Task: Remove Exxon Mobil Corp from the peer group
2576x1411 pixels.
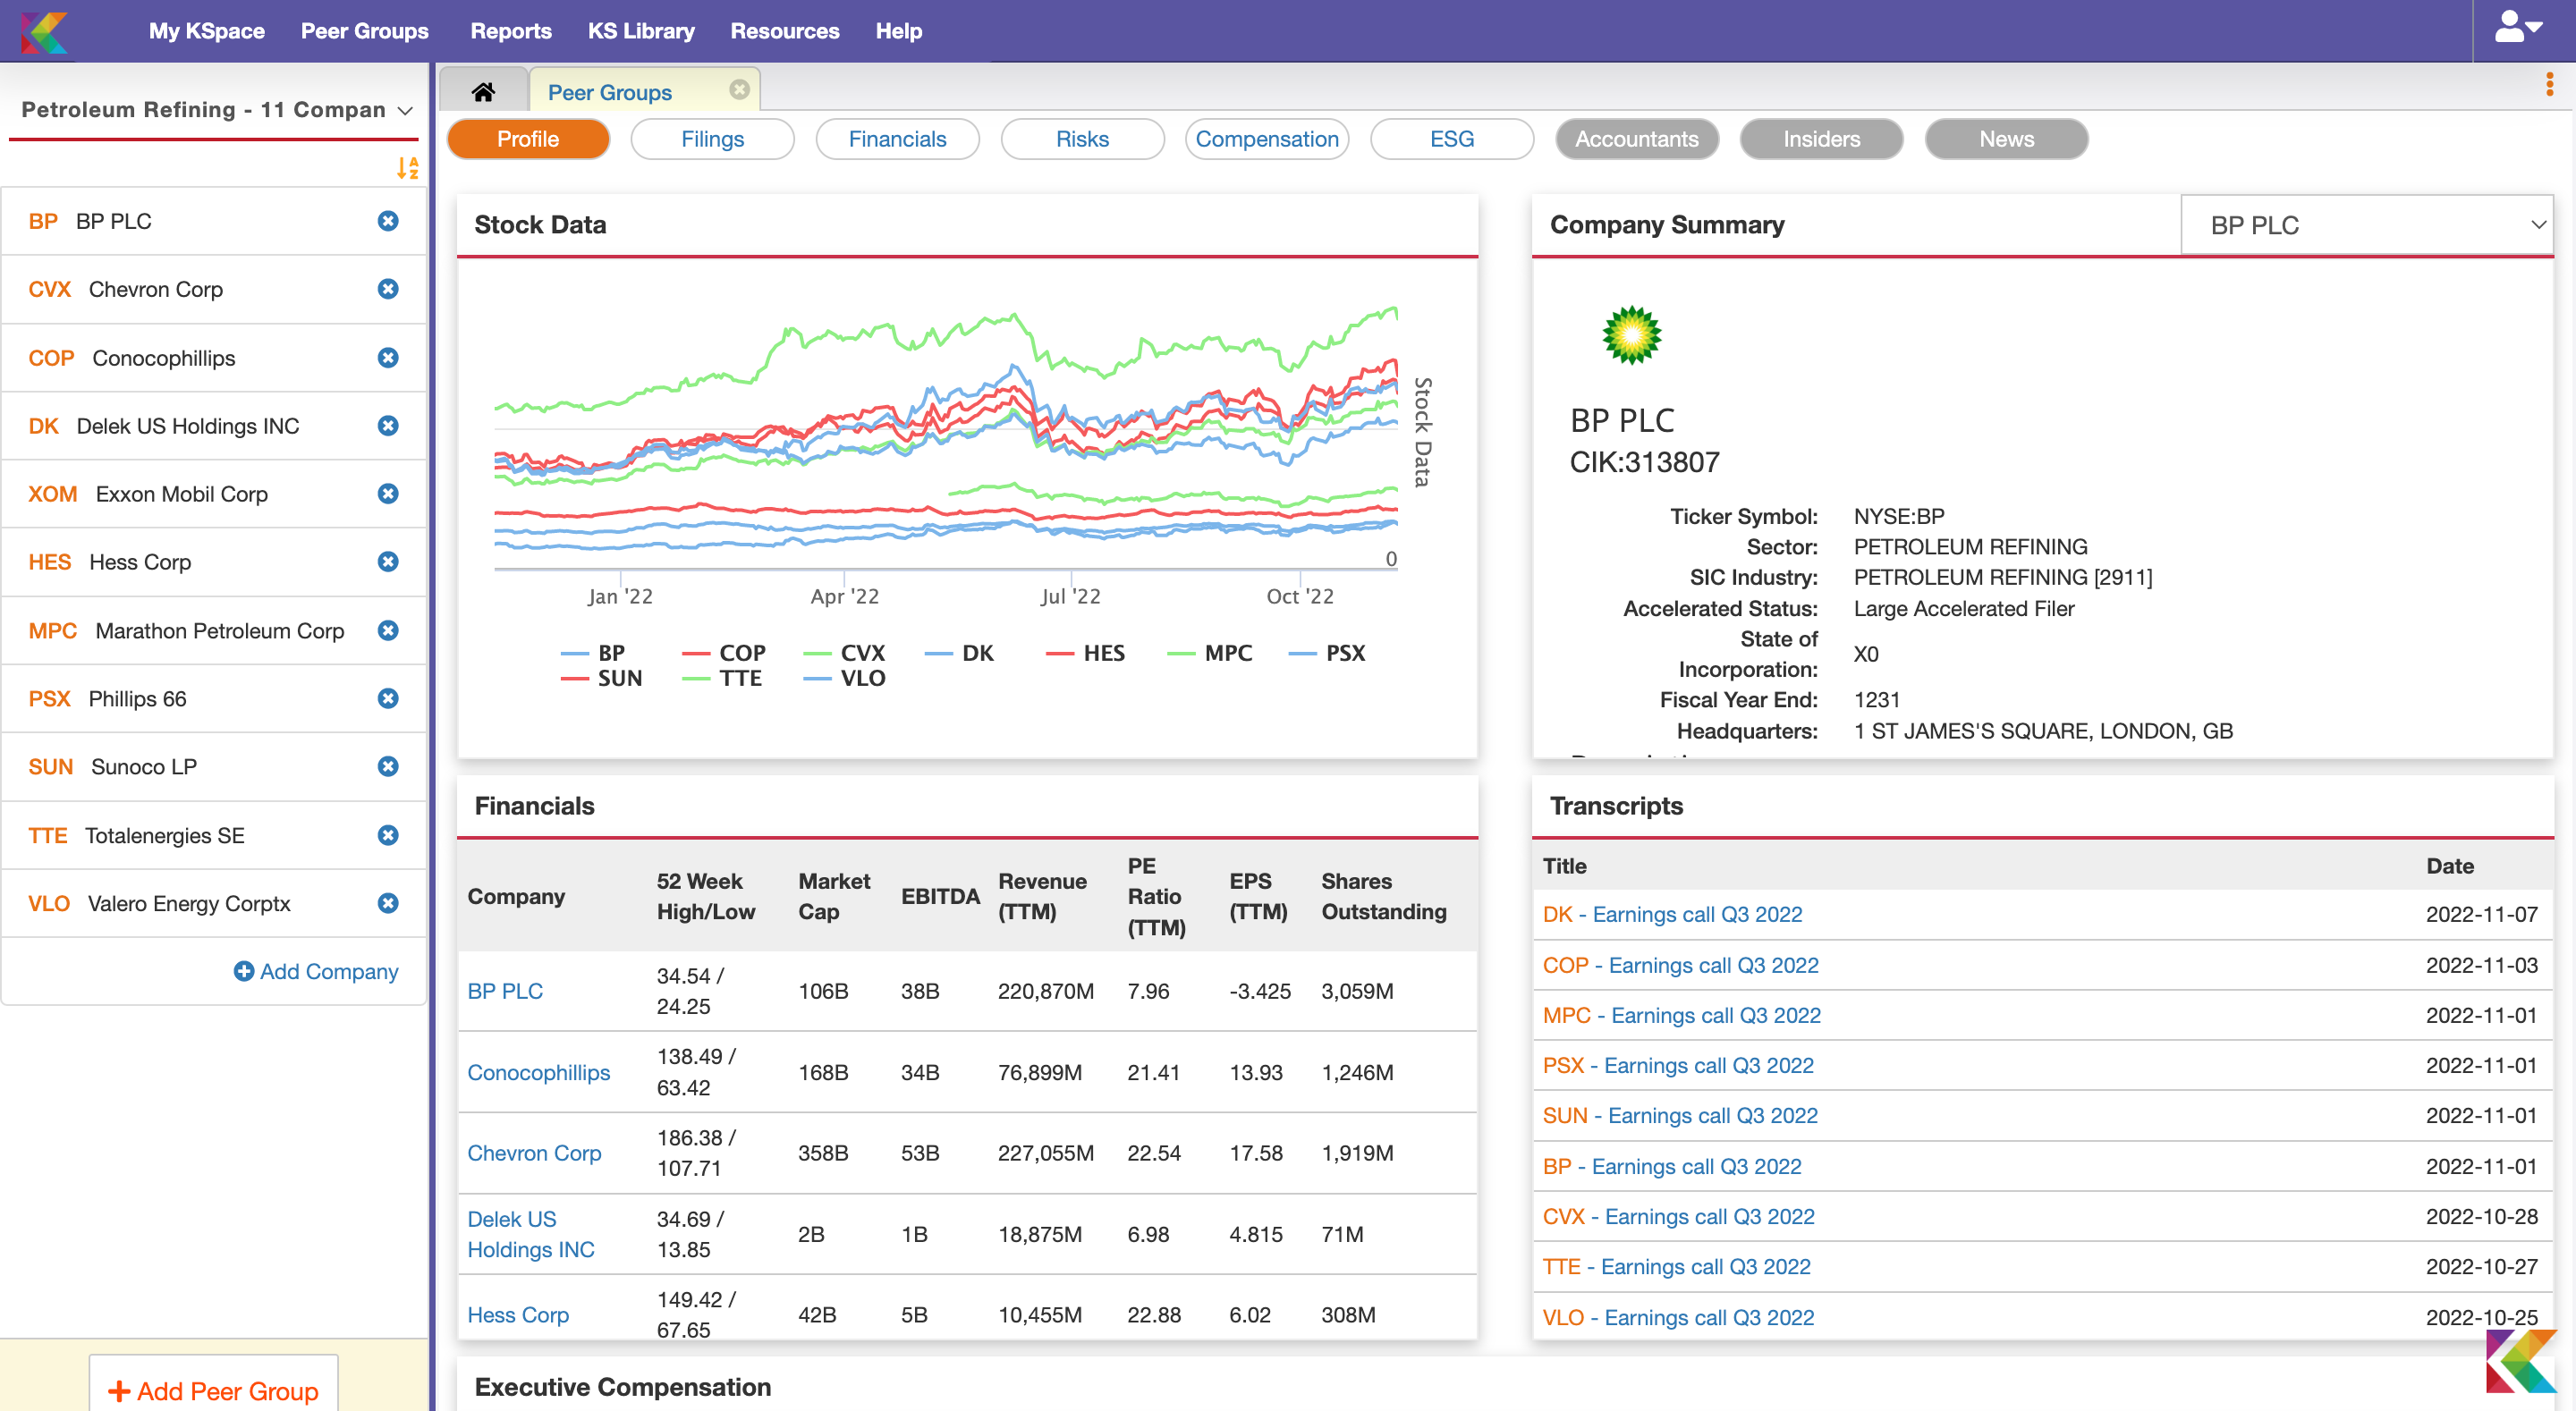Action: [388, 494]
